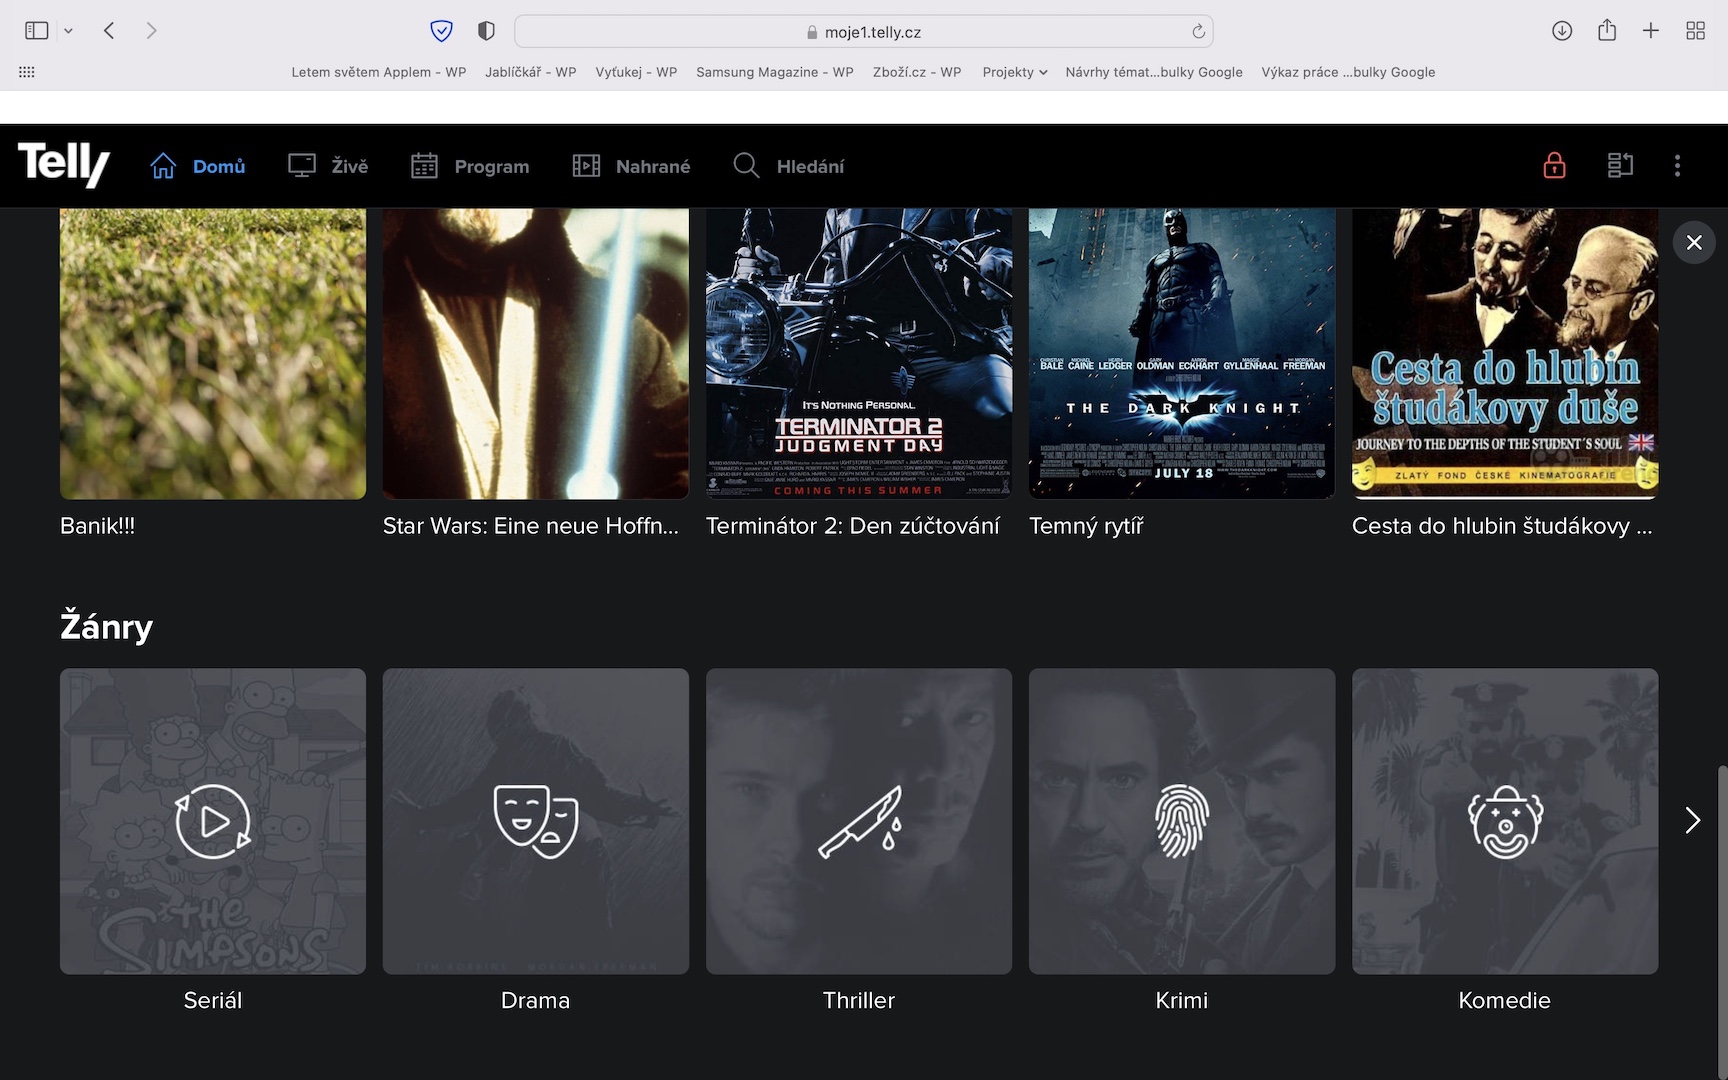Click the Banik!!! title text

(x=97, y=526)
